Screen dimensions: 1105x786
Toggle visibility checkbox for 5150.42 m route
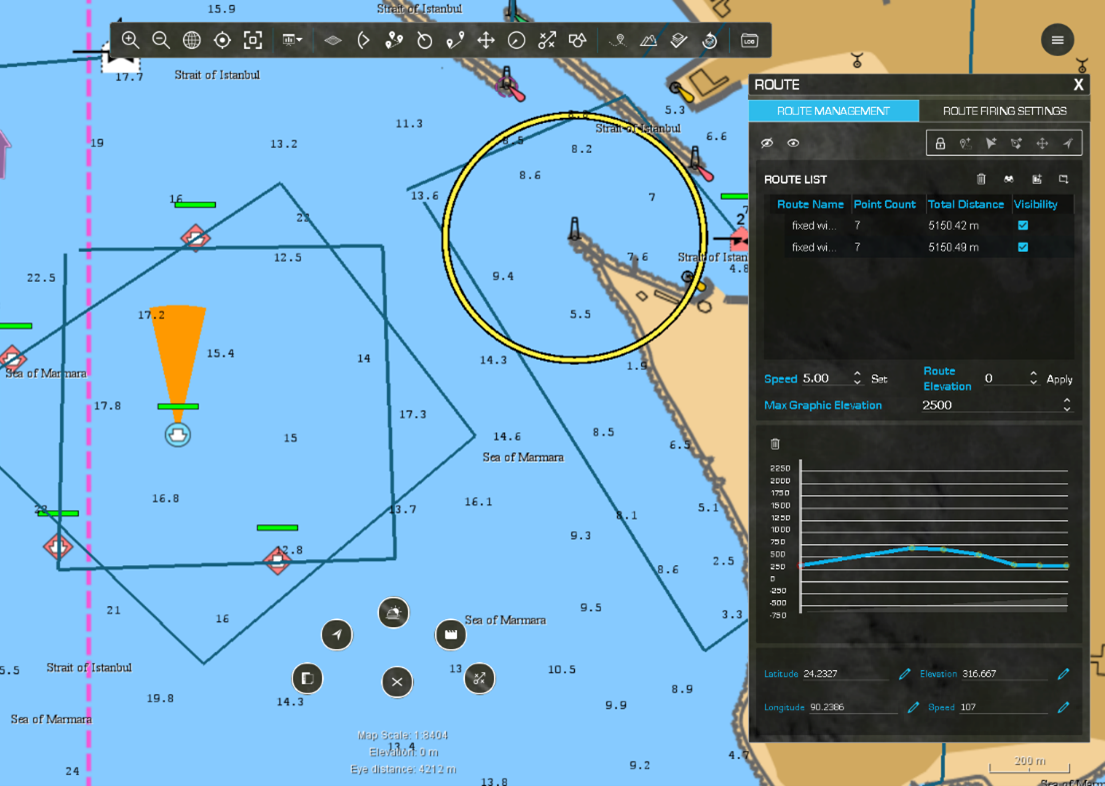point(1023,226)
